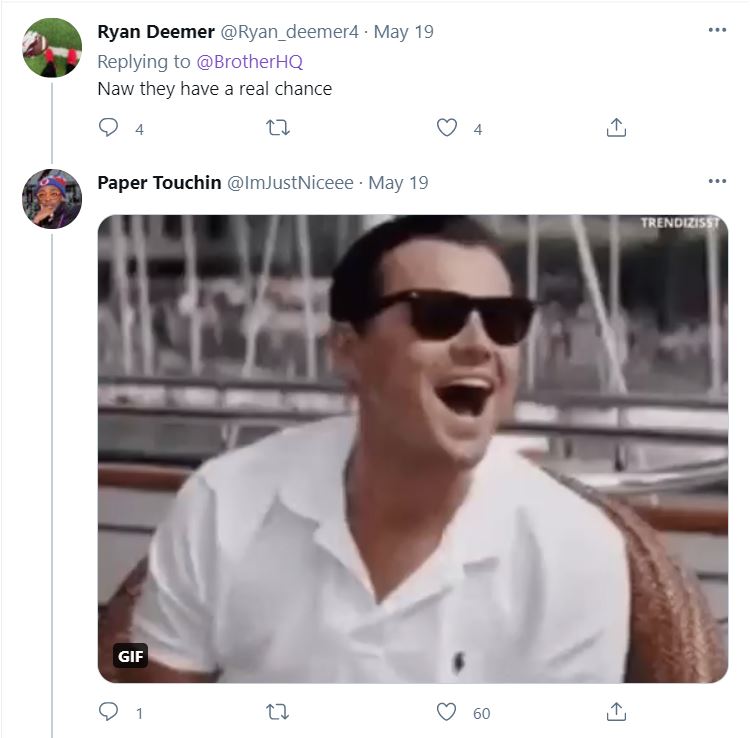Like Paper Touchin's GIF tweet
The image size is (750, 738).
(x=447, y=712)
